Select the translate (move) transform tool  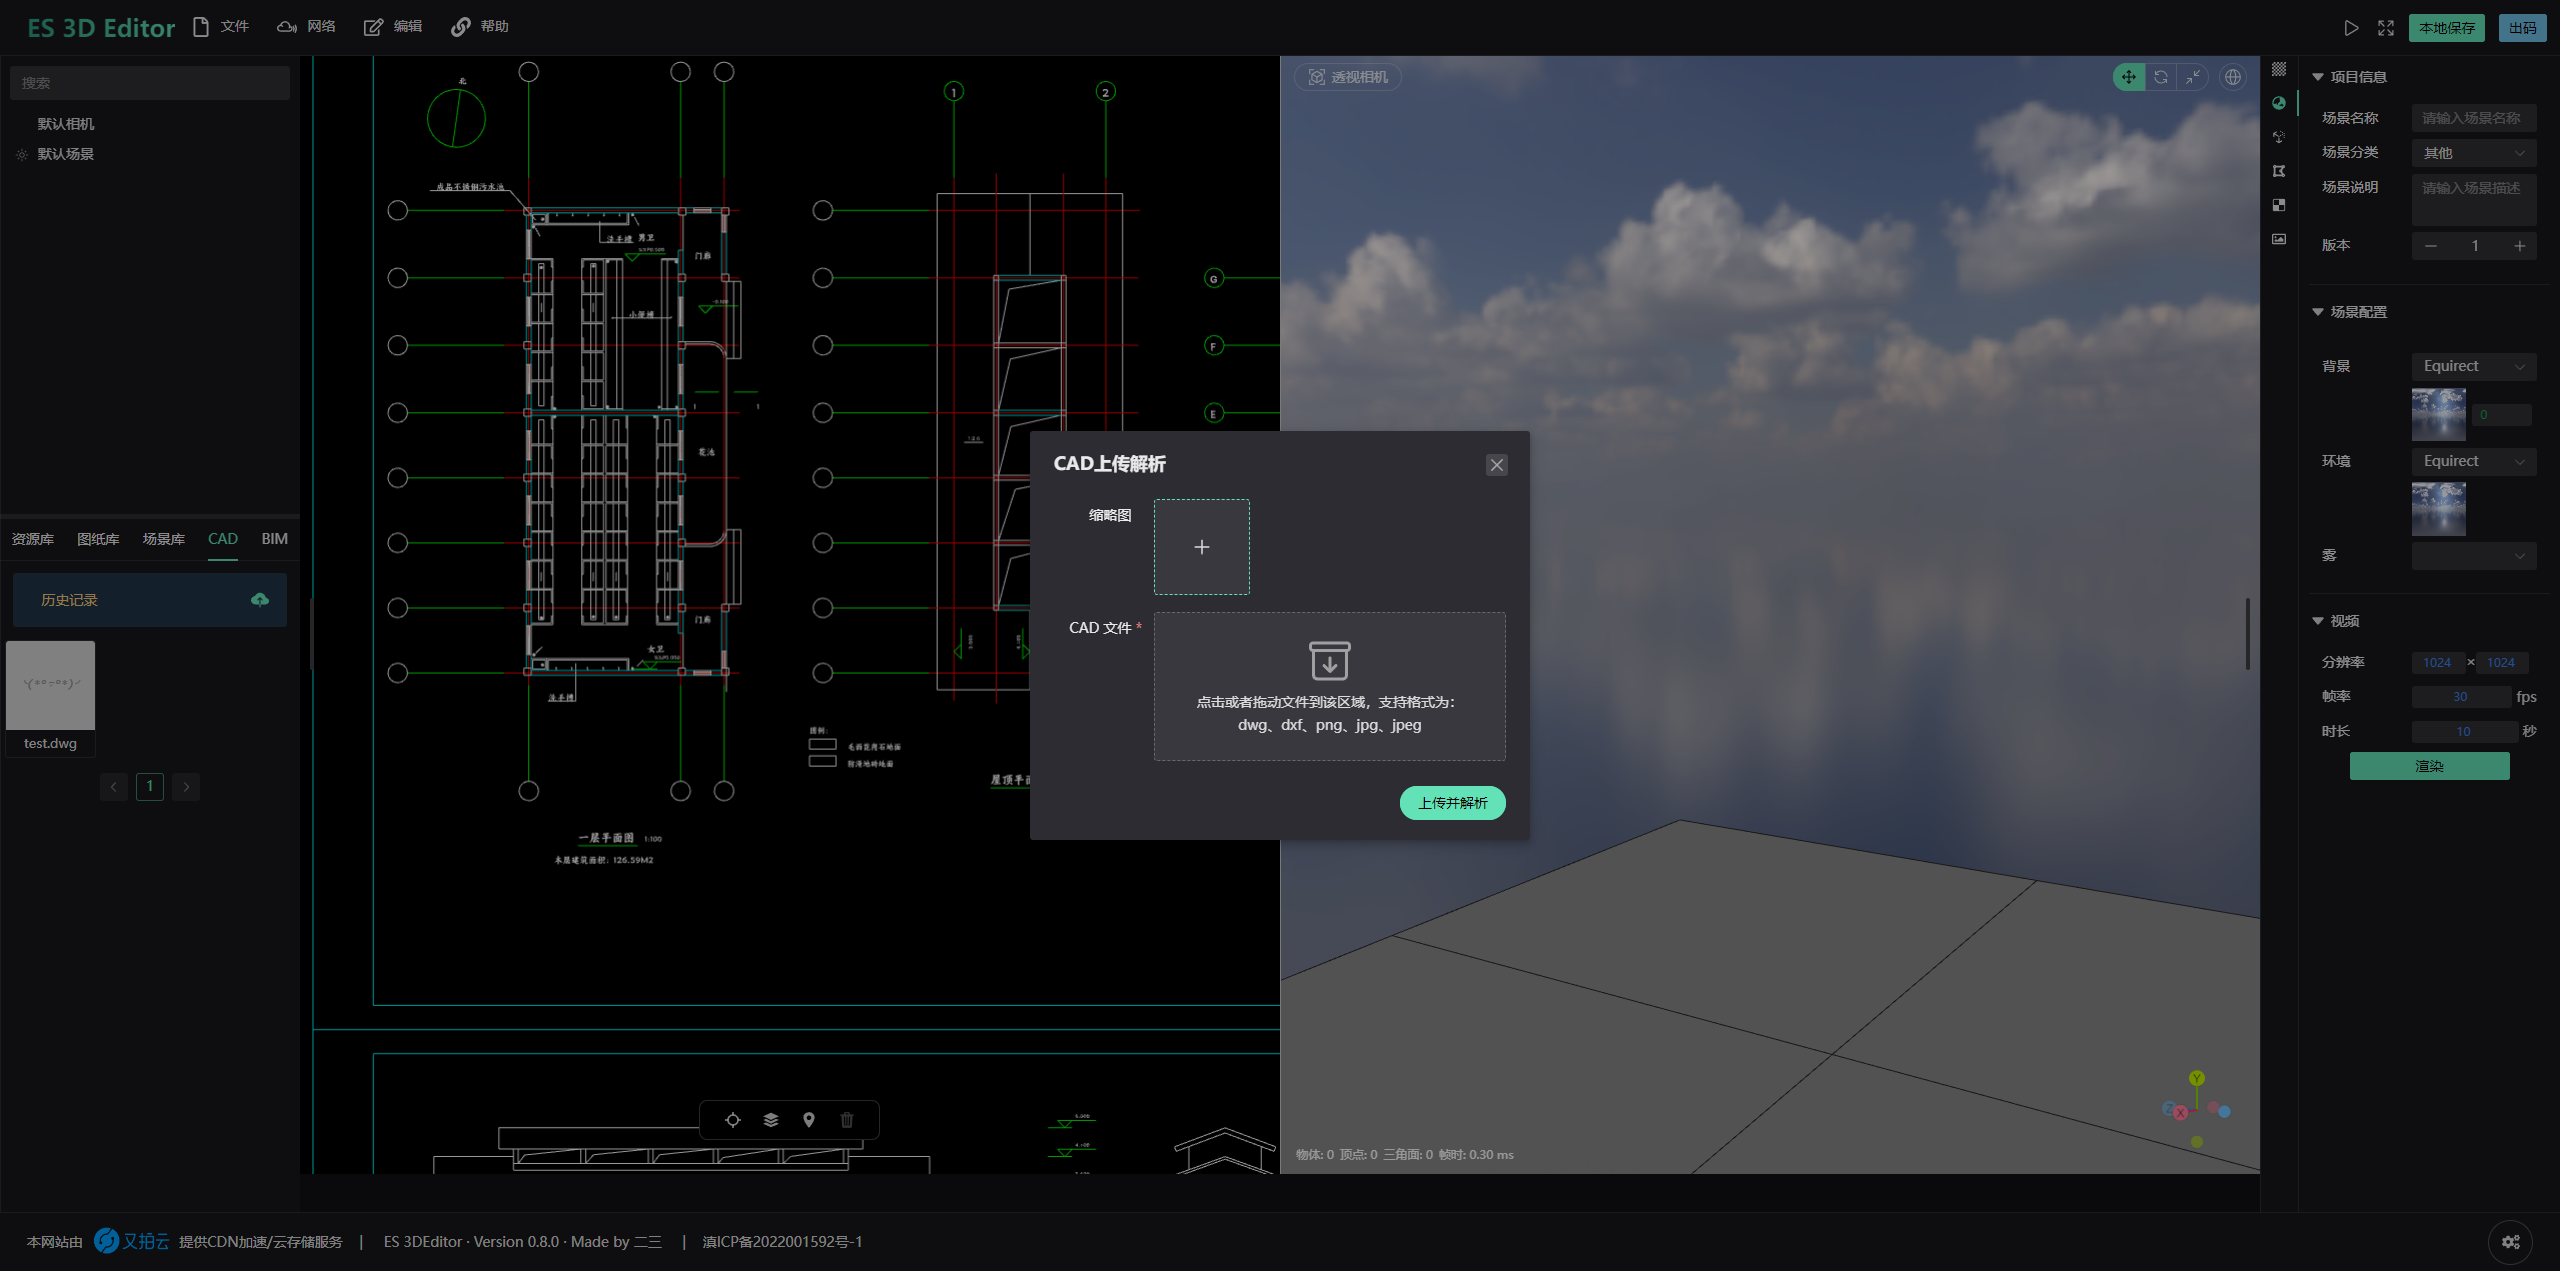point(2129,77)
